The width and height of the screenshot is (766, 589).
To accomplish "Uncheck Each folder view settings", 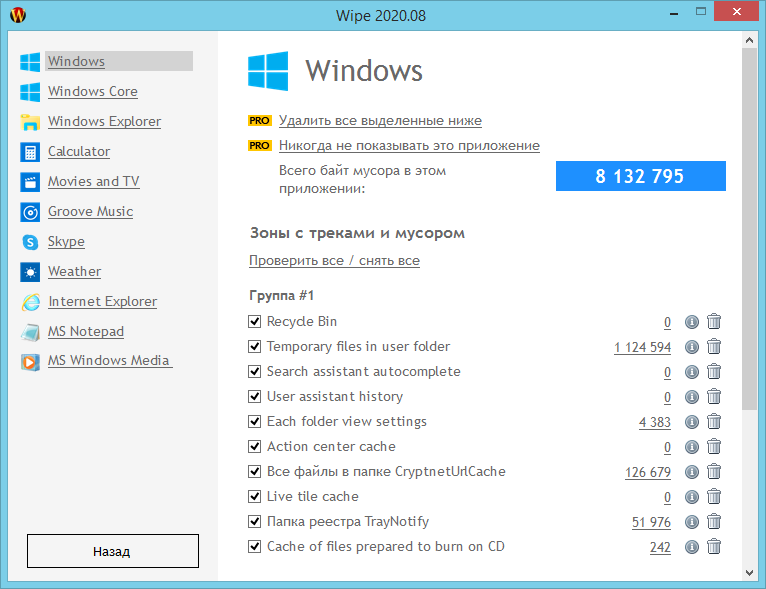I will pyautogui.click(x=255, y=421).
